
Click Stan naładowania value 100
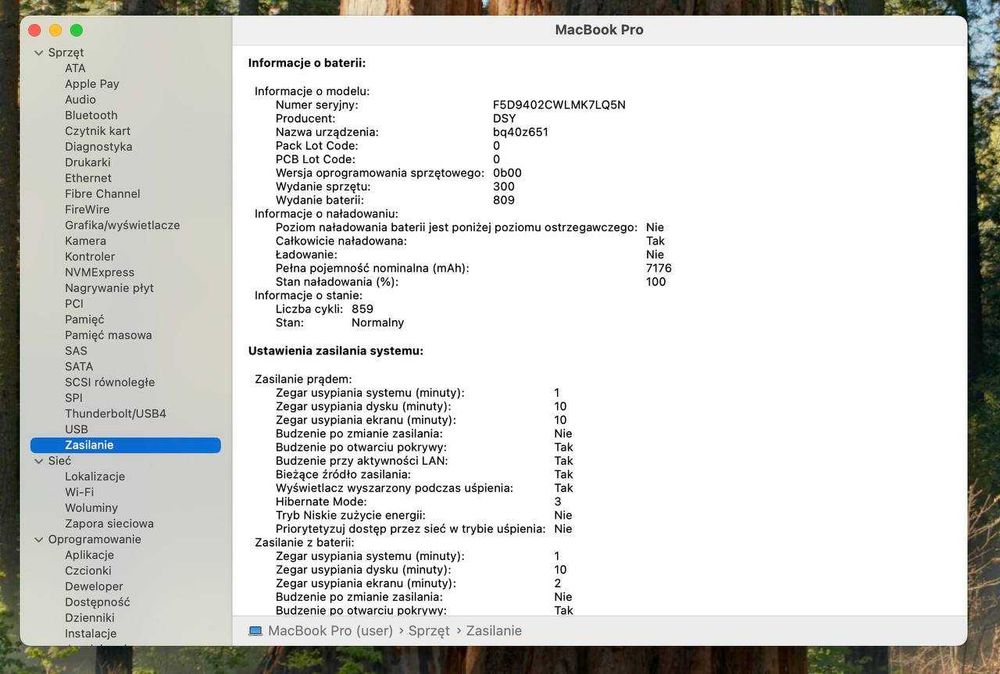tap(656, 282)
